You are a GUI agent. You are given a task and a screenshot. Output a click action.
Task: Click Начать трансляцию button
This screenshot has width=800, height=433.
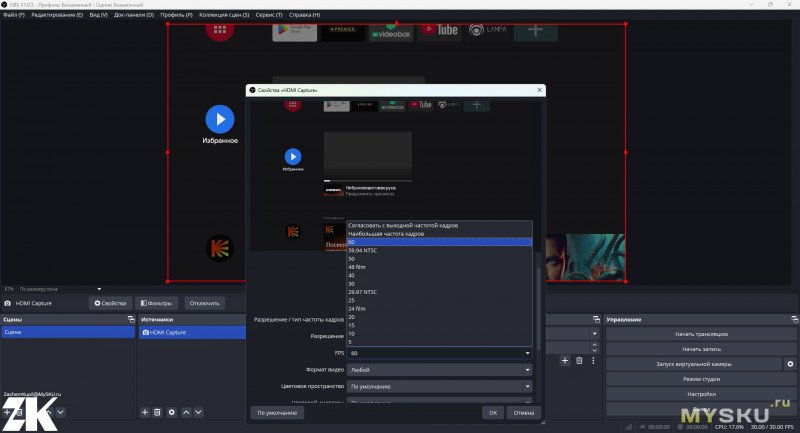pos(701,334)
